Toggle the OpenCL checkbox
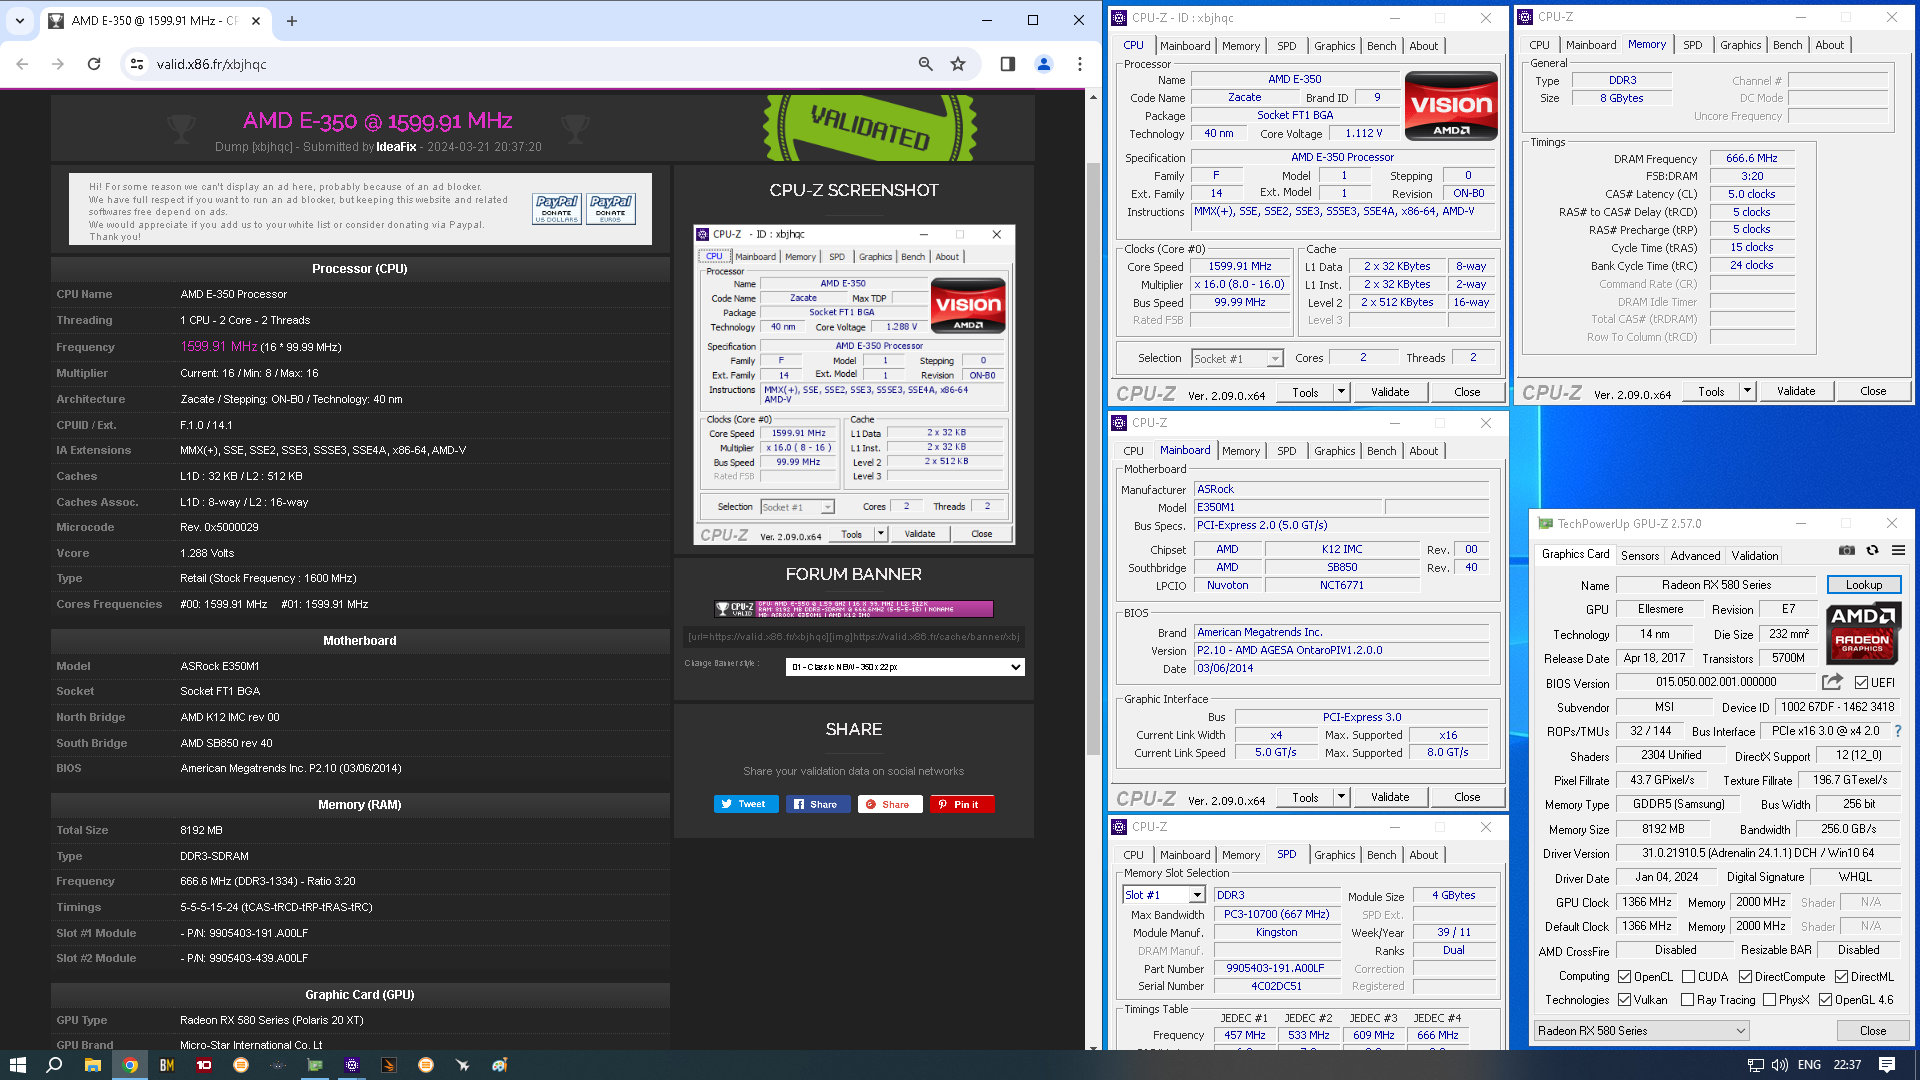This screenshot has height=1080, width=1920. pyautogui.click(x=1624, y=977)
